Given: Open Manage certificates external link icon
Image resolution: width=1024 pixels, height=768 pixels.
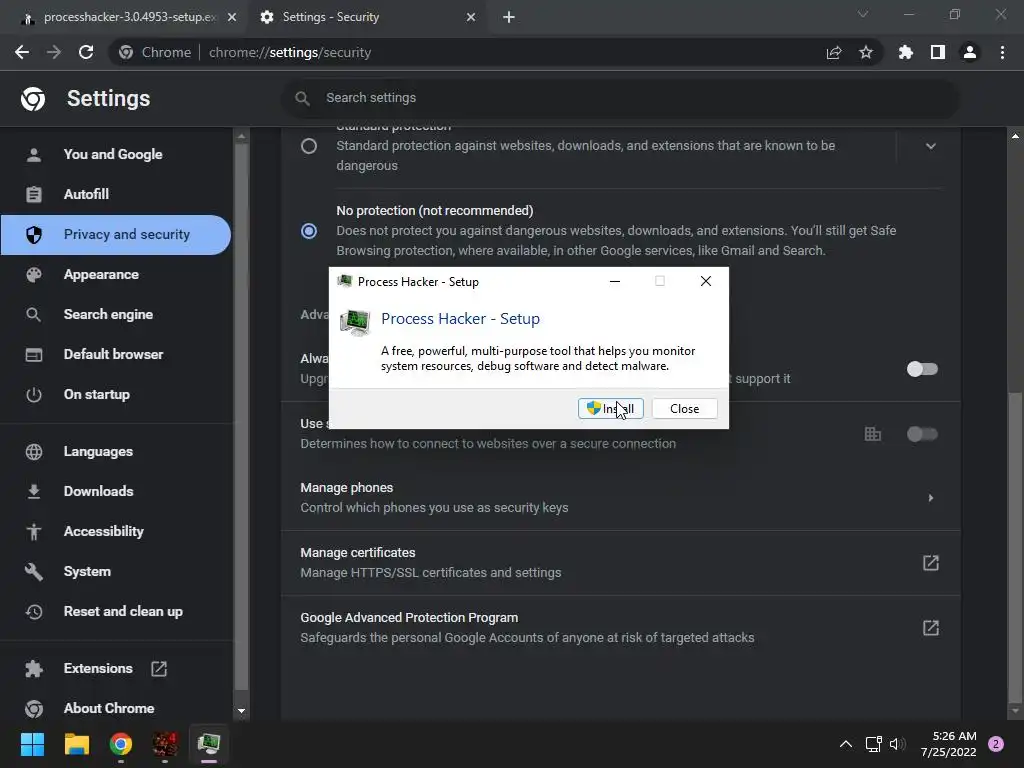Looking at the screenshot, I should pyautogui.click(x=931, y=563).
